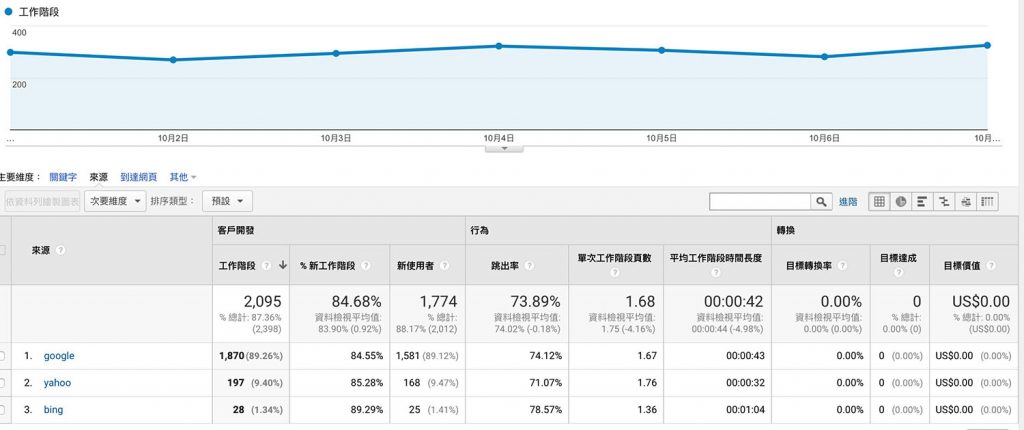Screen dimensions: 1024x430
Task: Click the 依資料列繪製圖表 button
Action: [42, 201]
